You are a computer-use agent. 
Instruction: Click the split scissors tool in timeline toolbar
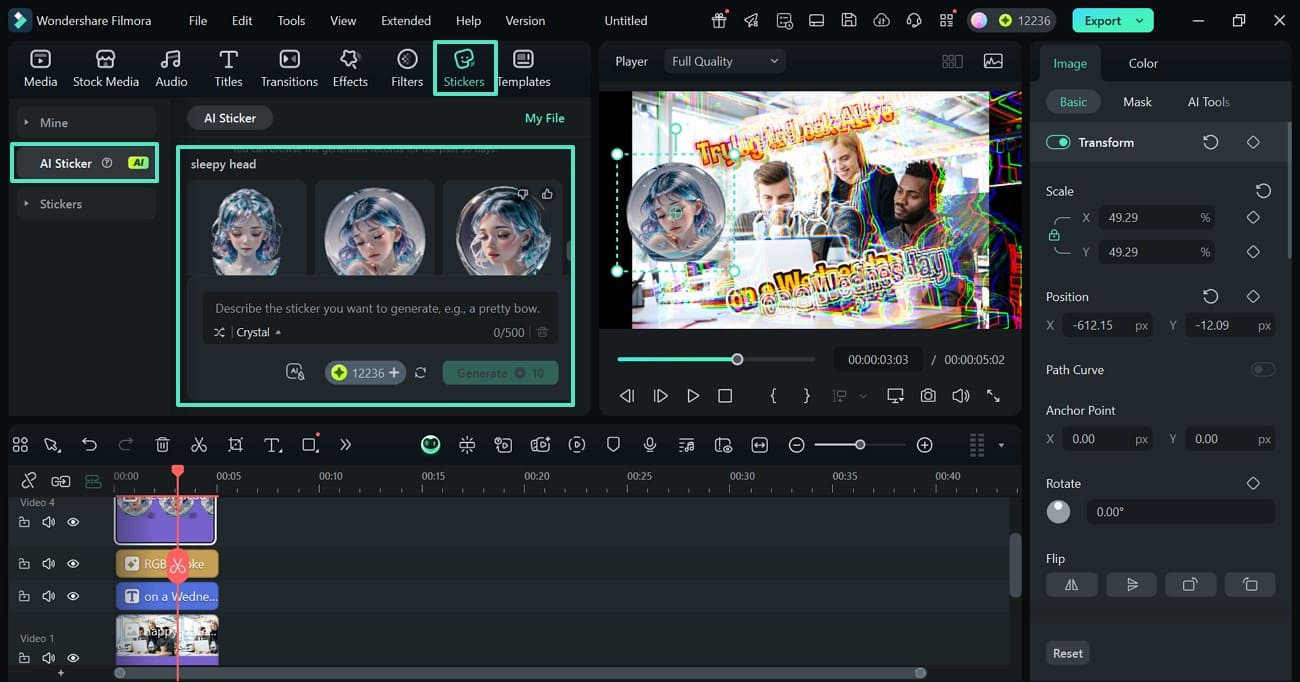[199, 445]
